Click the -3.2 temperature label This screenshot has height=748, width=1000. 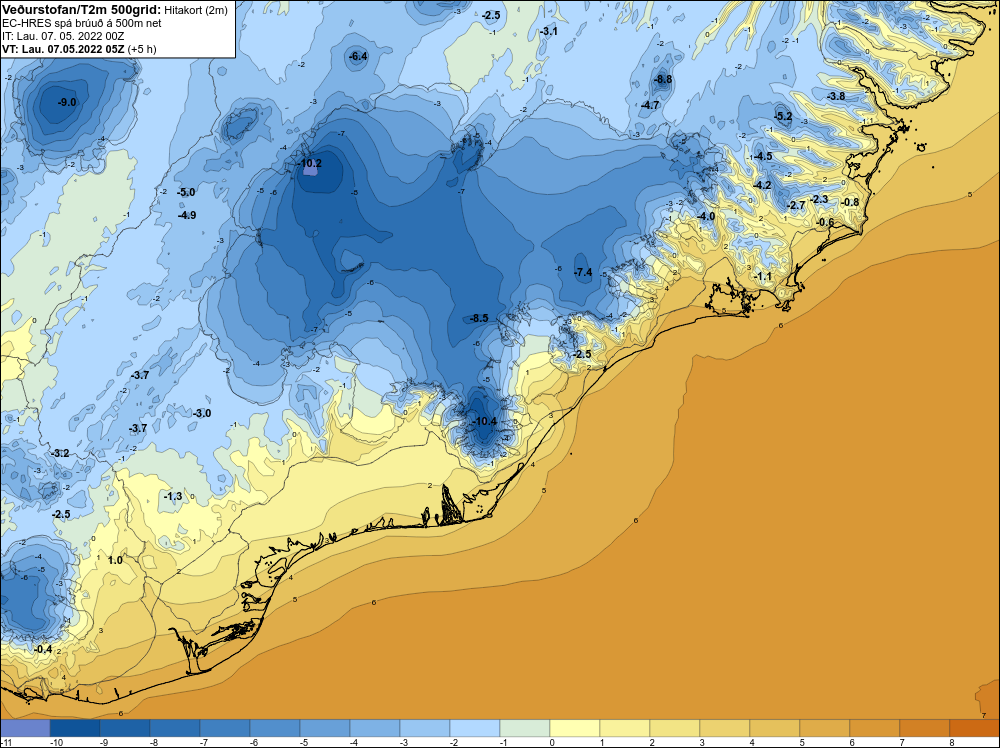tap(61, 453)
